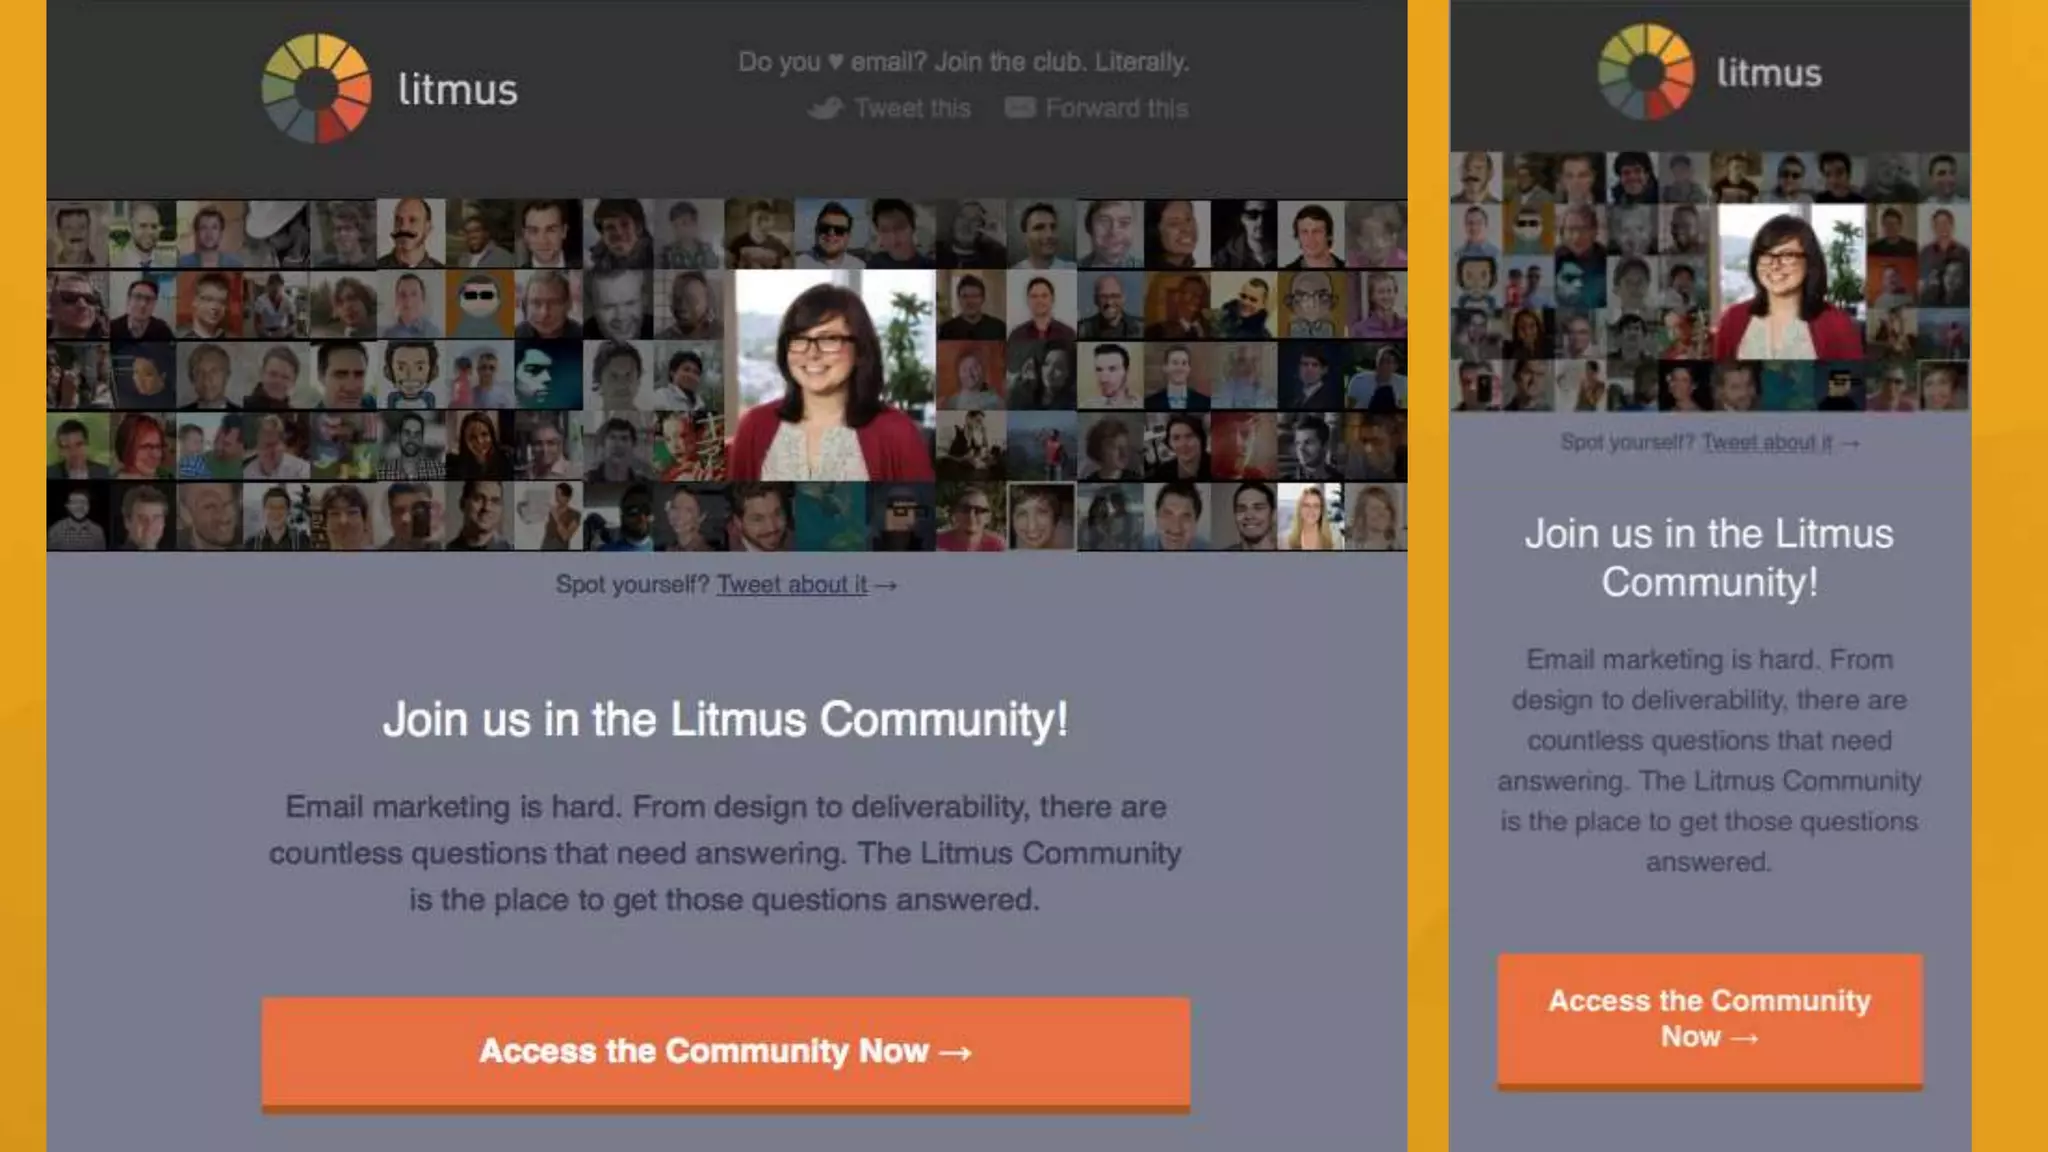2048x1152 pixels.
Task: Follow the mobile Tweet about it link
Action: point(1767,442)
